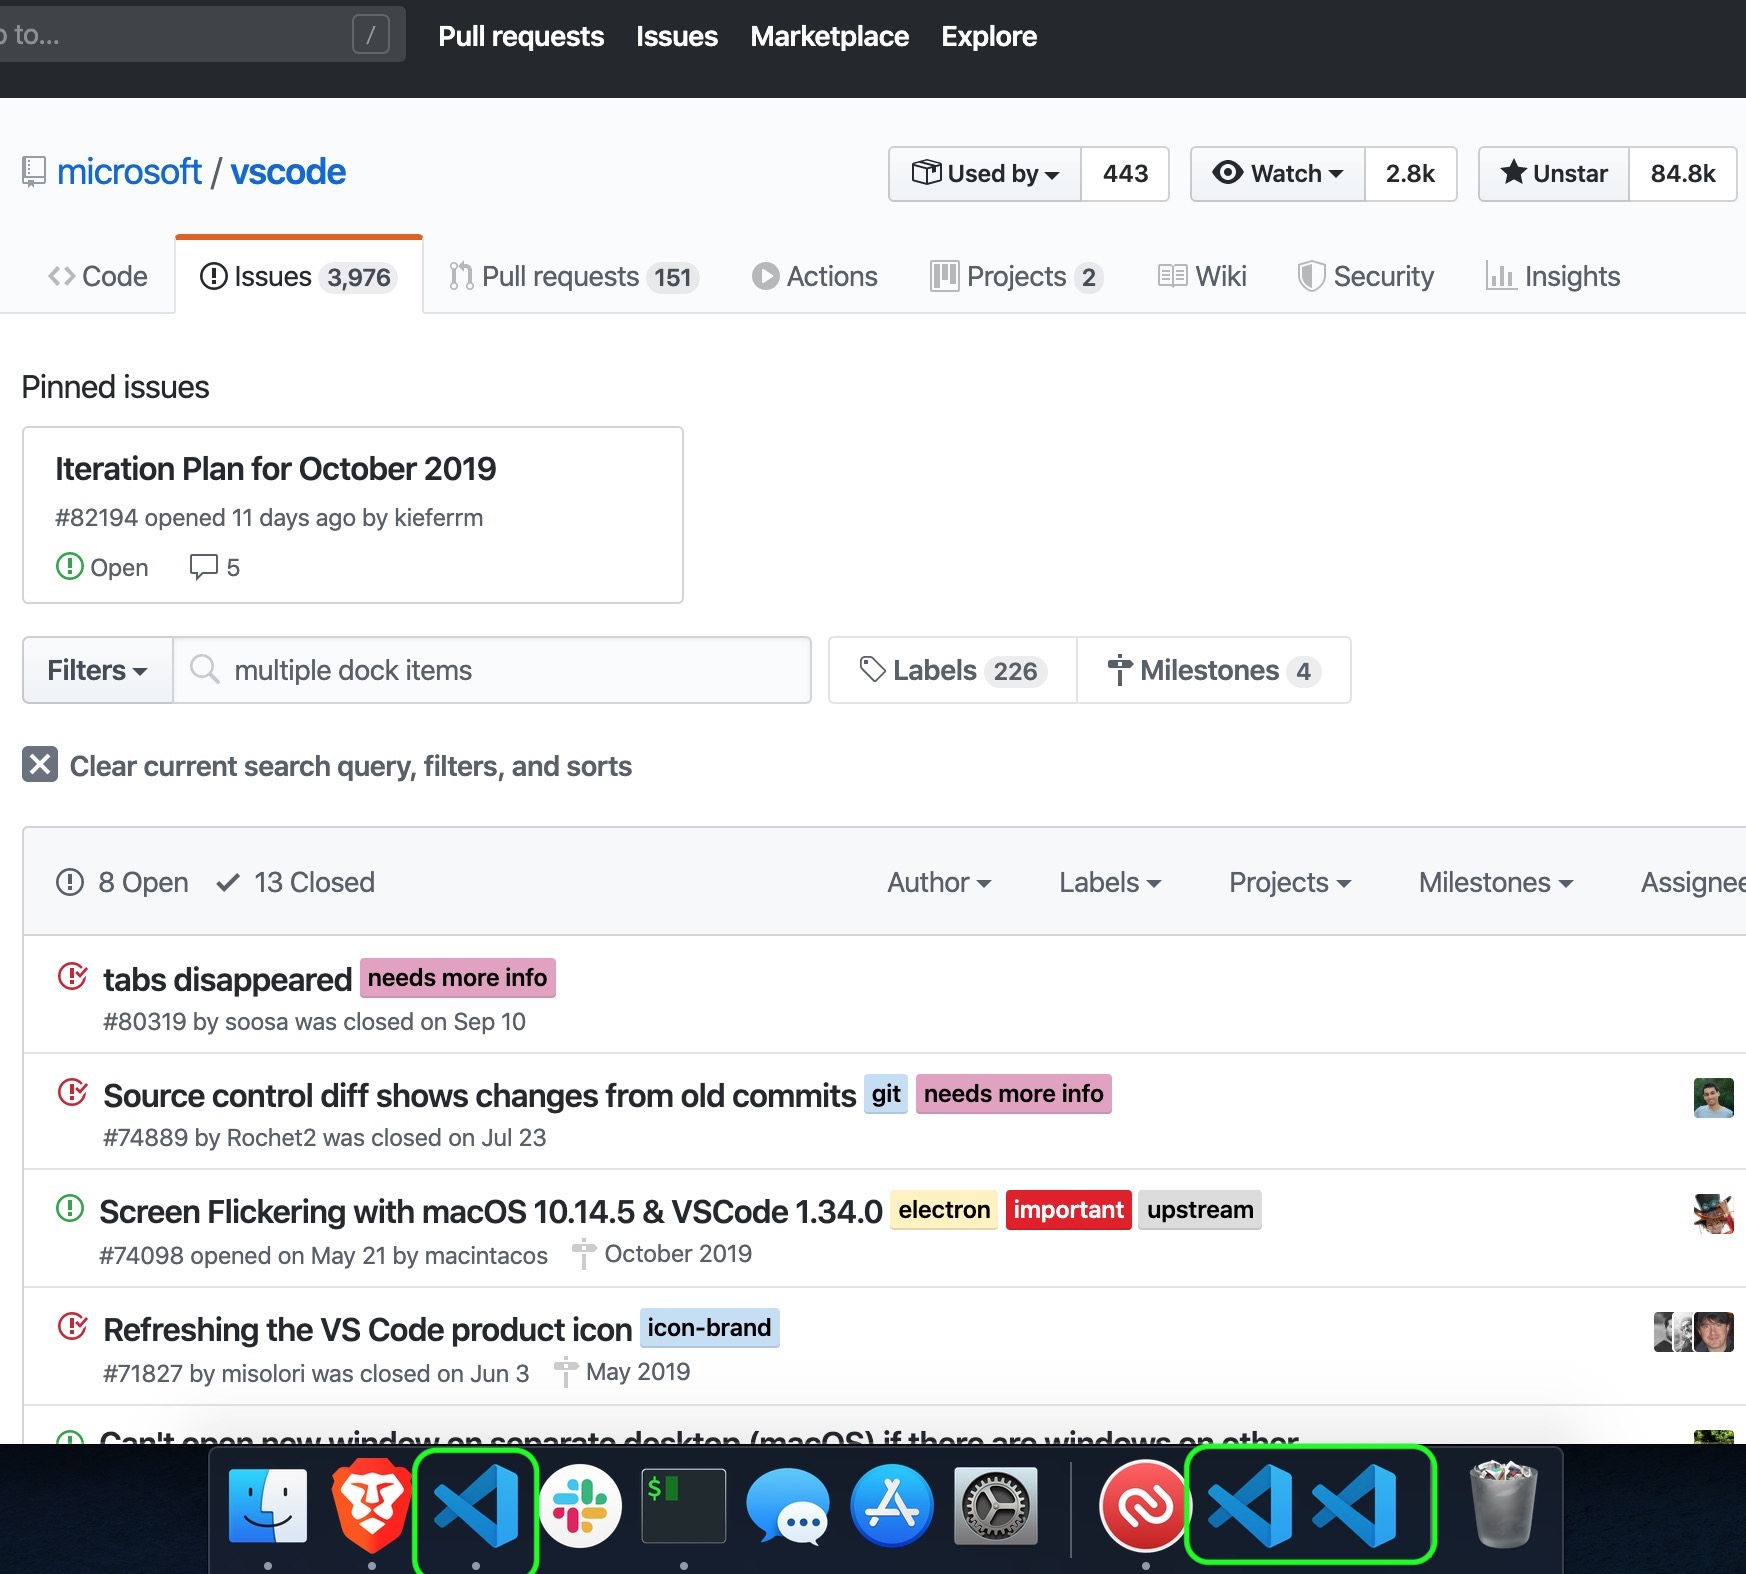The width and height of the screenshot is (1746, 1574).
Task: Switch to the Code tab
Action: click(98, 276)
